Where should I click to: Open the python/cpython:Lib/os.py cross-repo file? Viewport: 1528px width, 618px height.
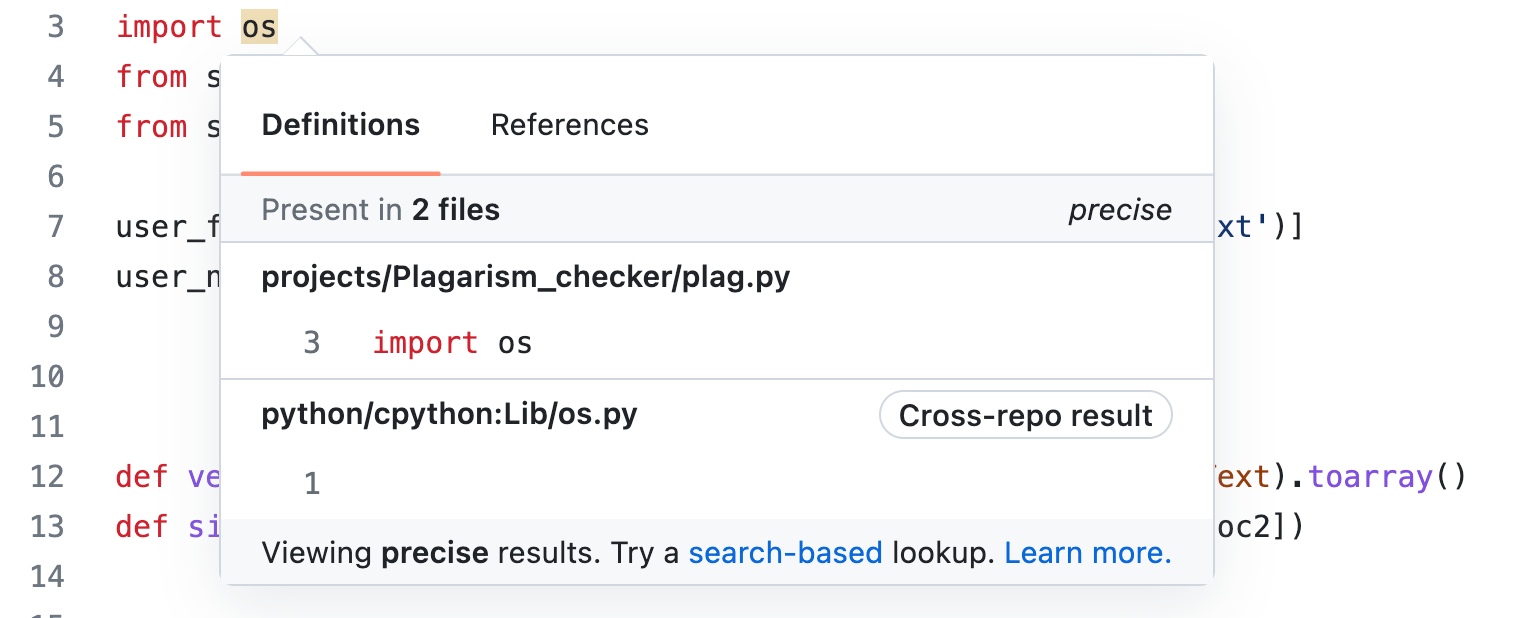coord(450,414)
